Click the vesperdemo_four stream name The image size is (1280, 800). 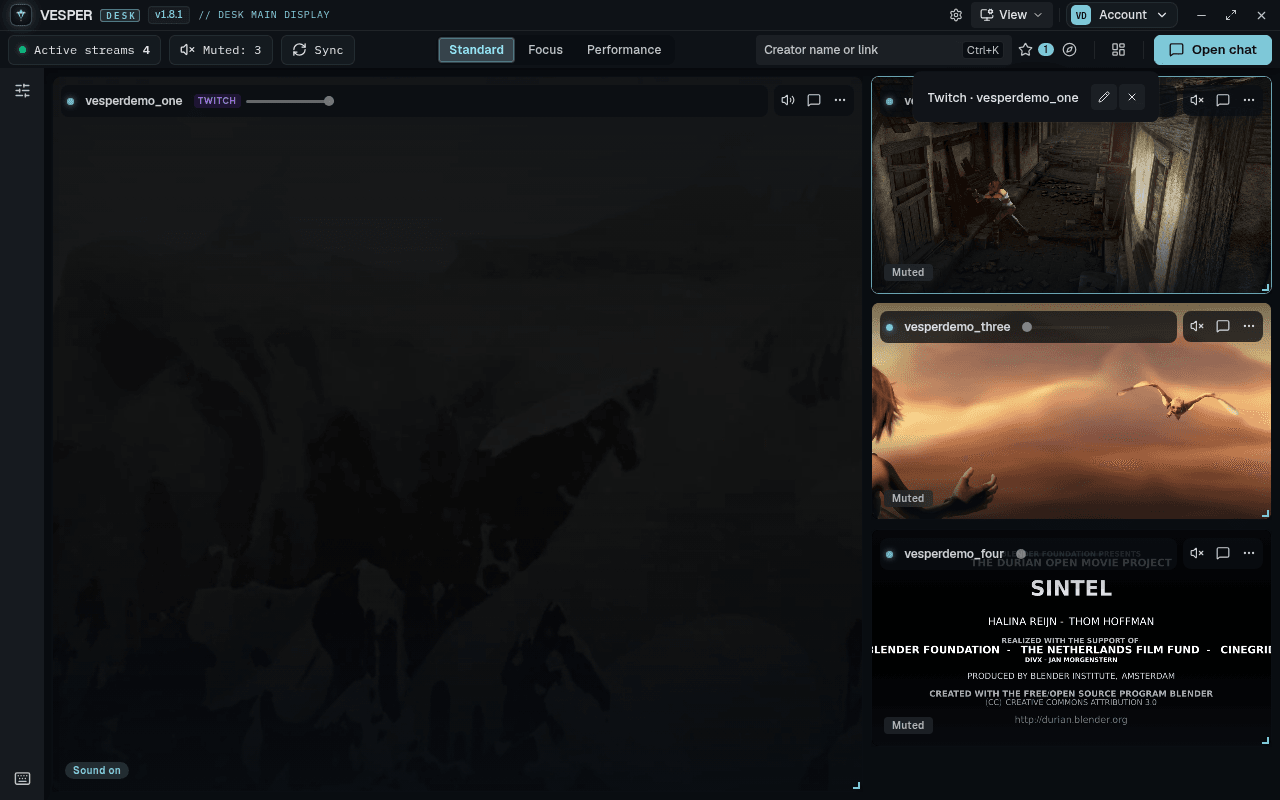click(954, 554)
